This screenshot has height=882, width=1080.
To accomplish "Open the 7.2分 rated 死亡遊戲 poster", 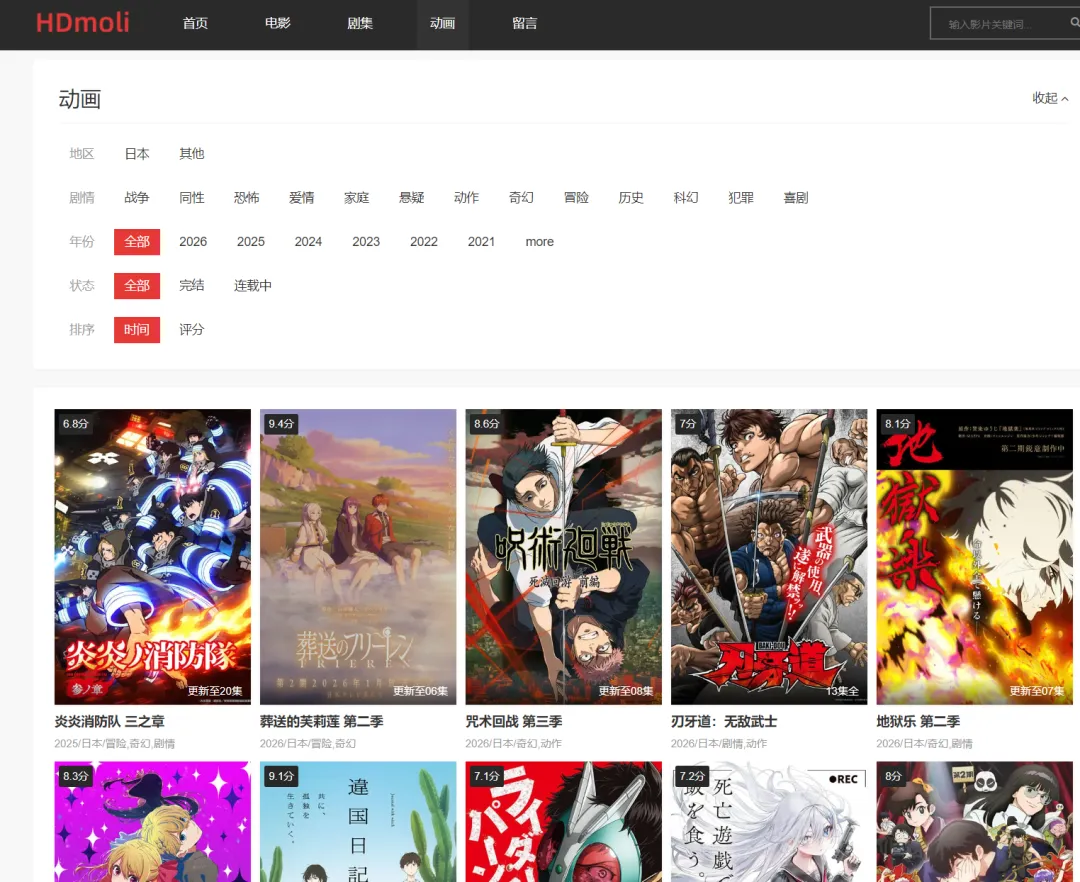I will pyautogui.click(x=769, y=821).
